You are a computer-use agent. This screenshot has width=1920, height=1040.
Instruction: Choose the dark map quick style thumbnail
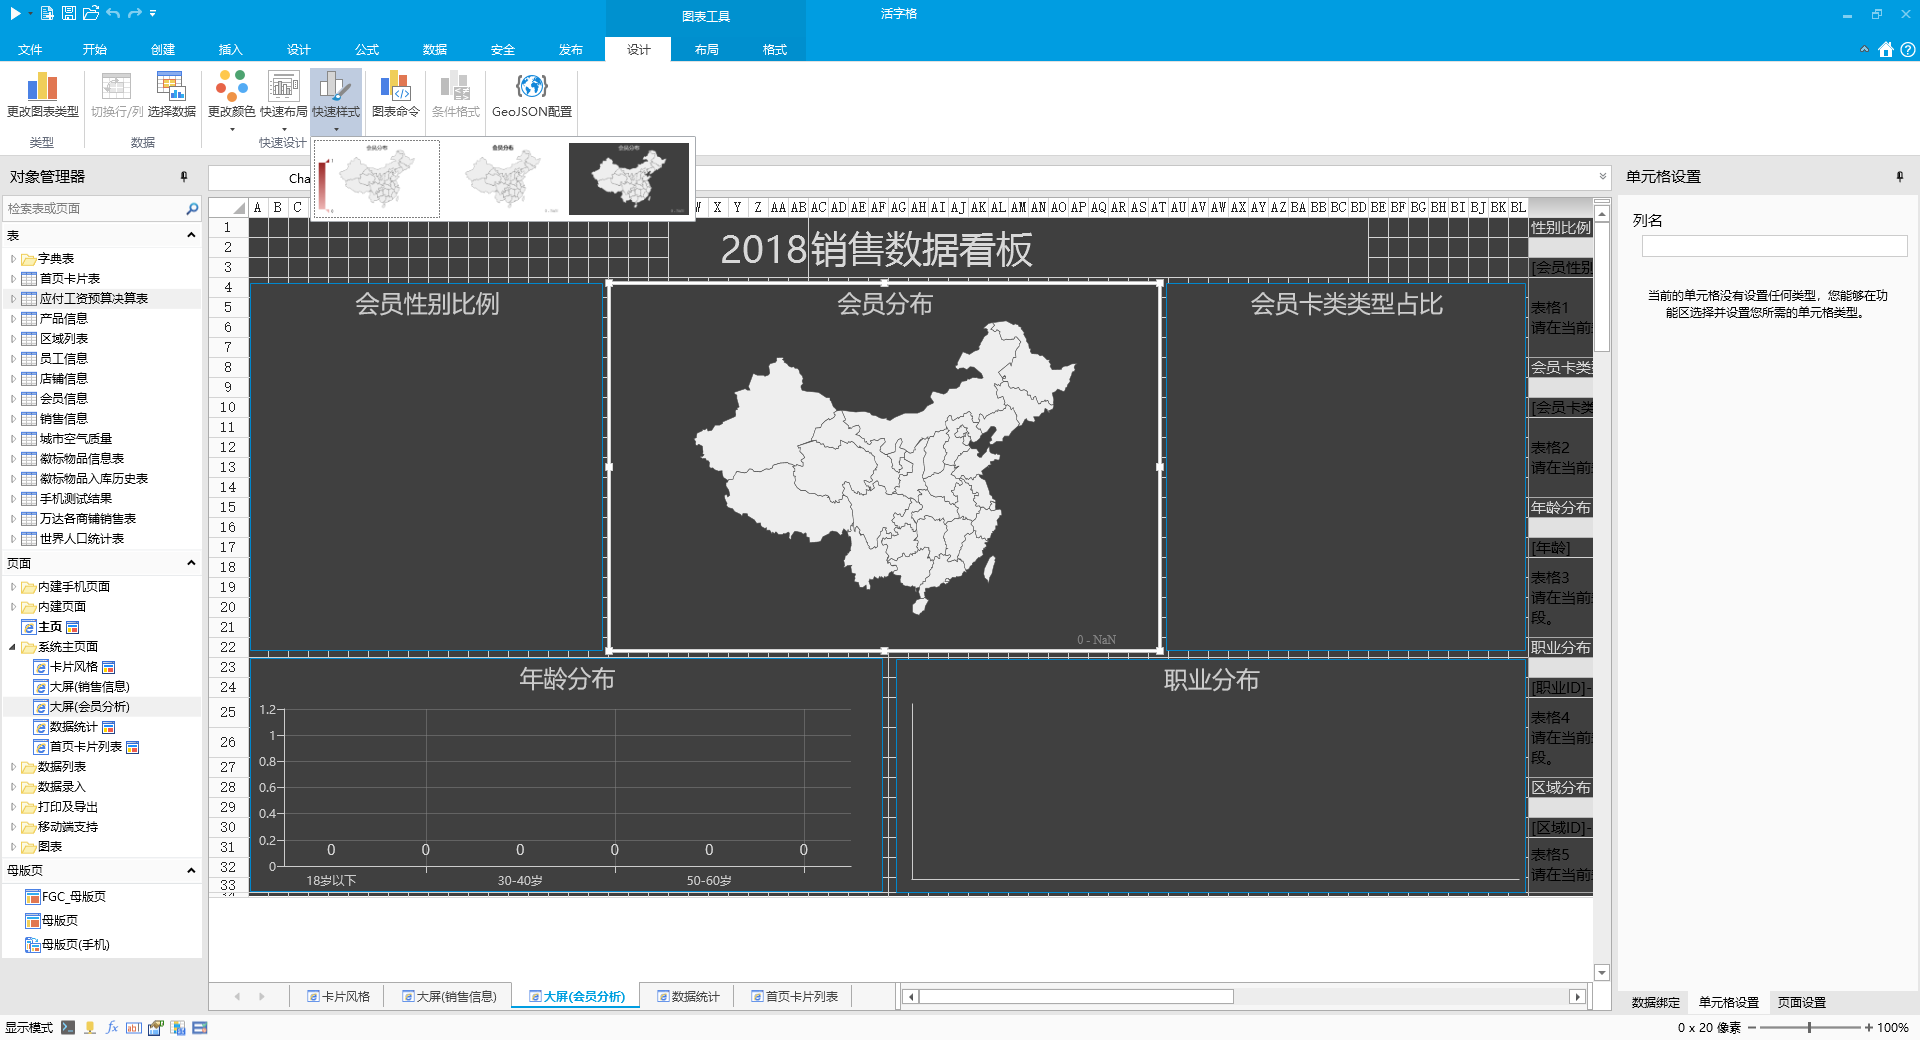tap(629, 178)
